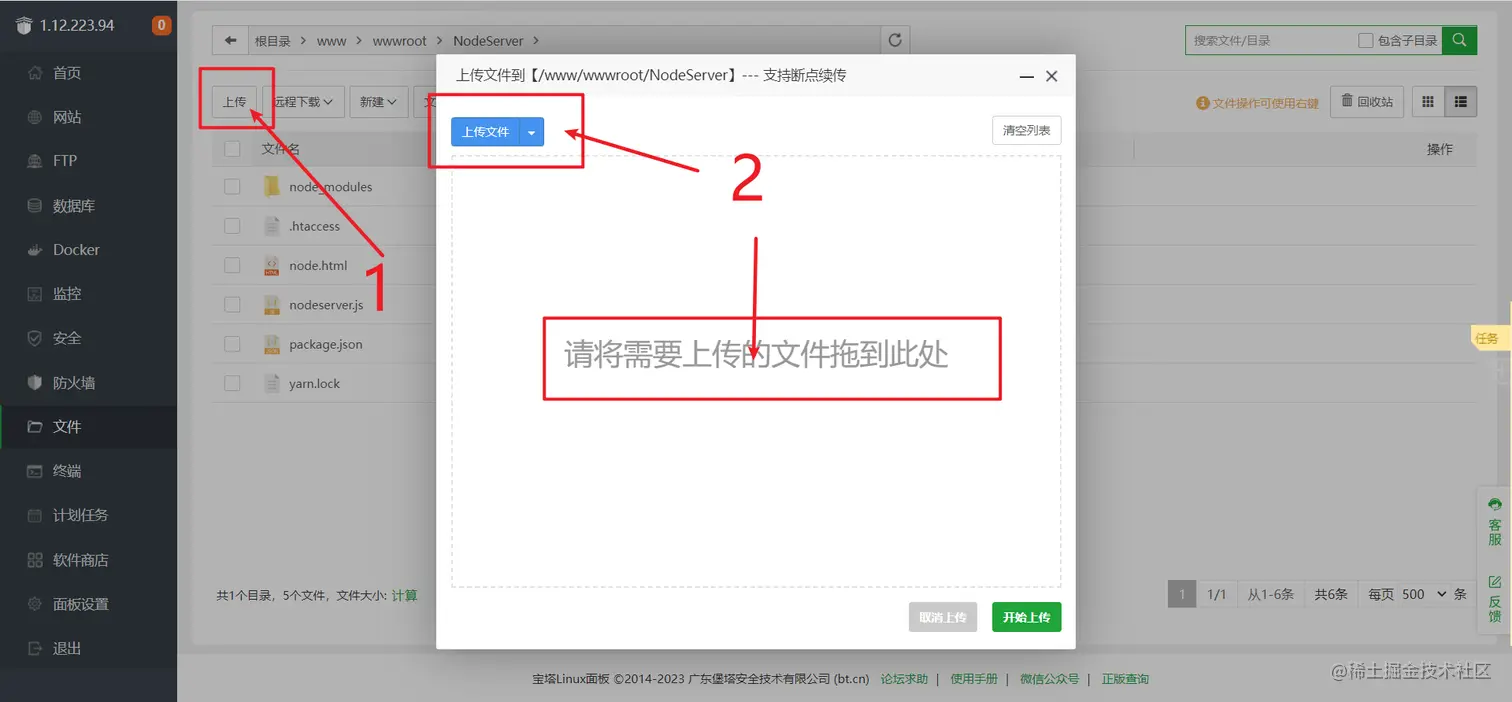Screen dimensions: 1512x702
Task: Switch to grid view icon
Action: (x=1428, y=101)
